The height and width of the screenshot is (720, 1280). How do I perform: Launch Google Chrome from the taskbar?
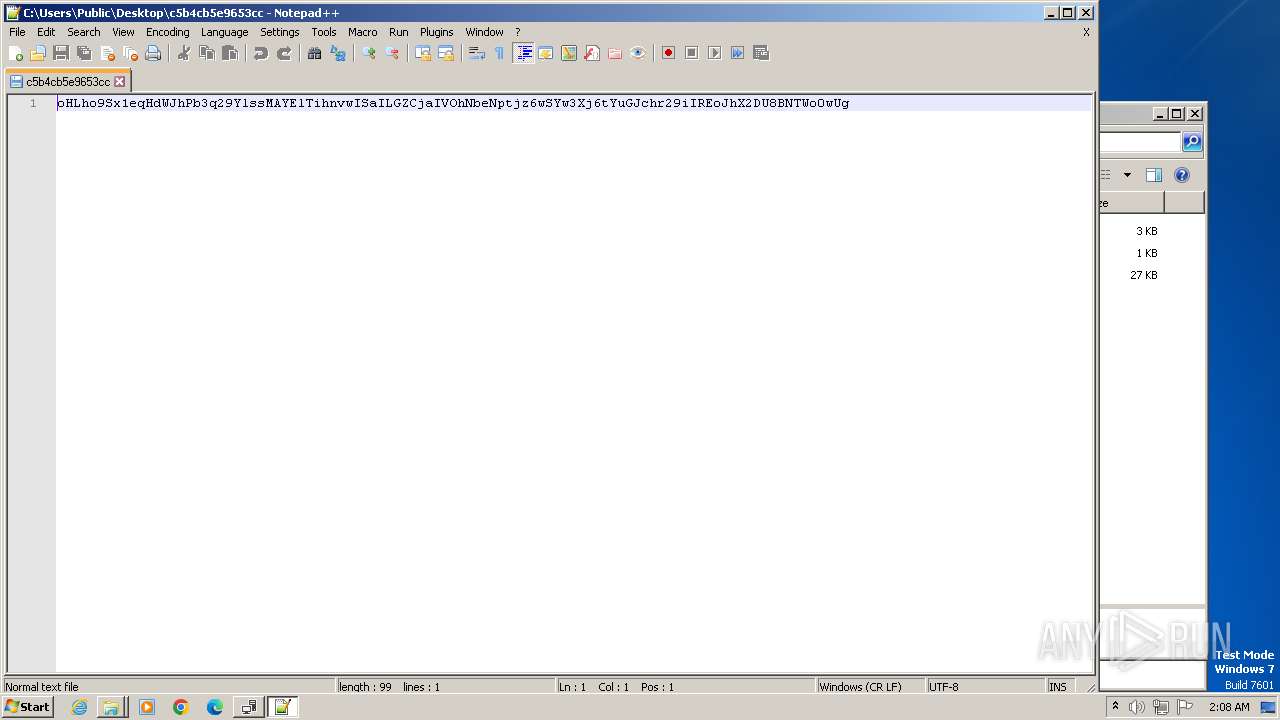[180, 707]
